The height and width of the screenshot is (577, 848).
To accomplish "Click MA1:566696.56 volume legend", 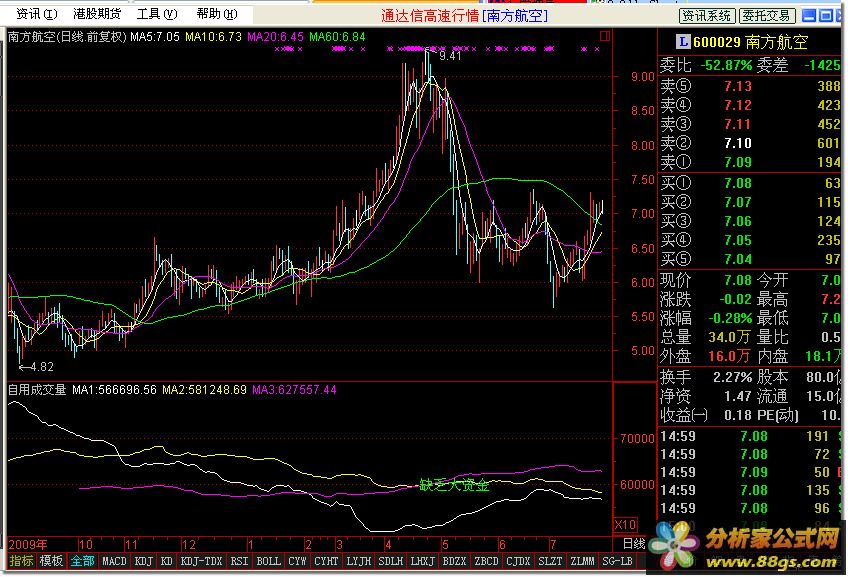I will pos(114,389).
